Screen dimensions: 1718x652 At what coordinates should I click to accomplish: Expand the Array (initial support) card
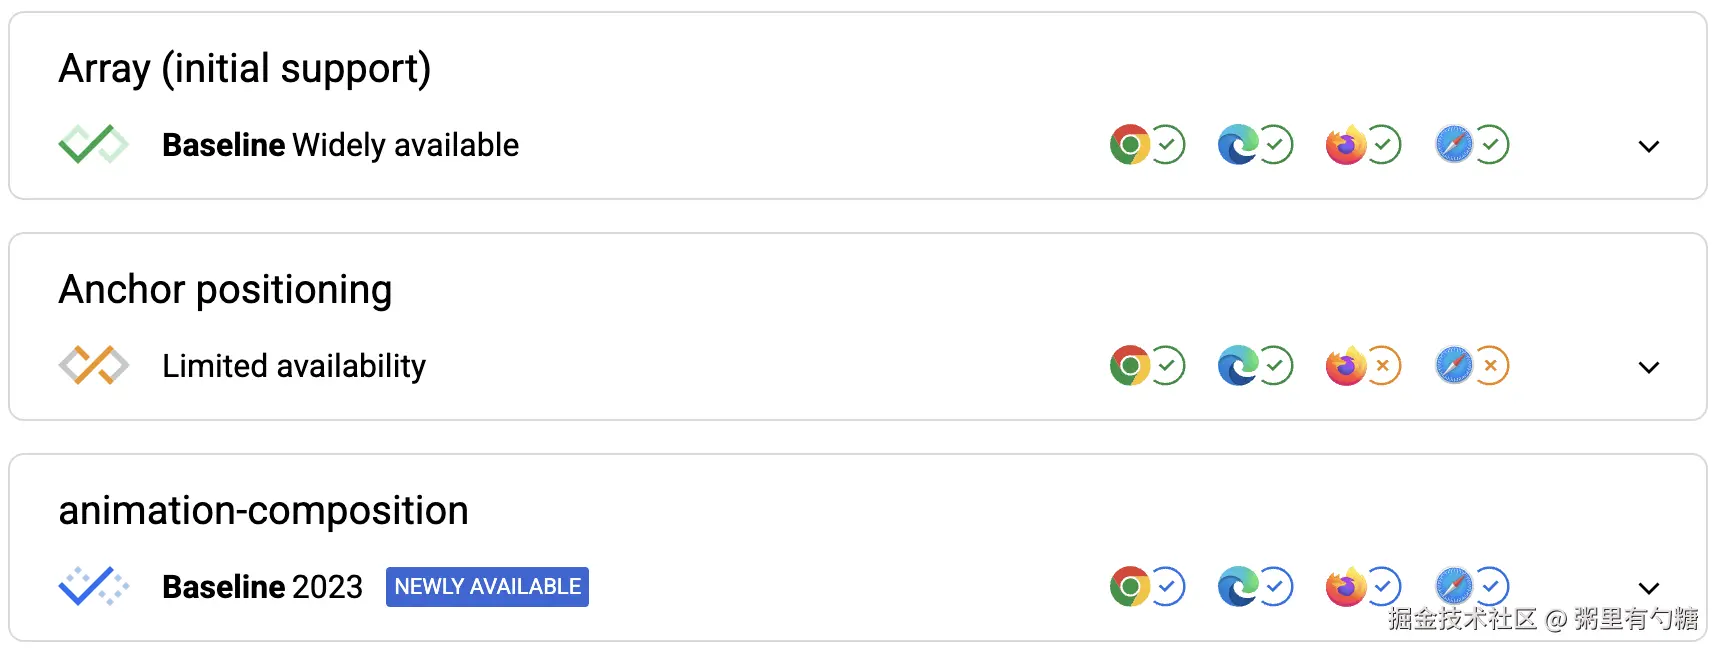(1649, 146)
